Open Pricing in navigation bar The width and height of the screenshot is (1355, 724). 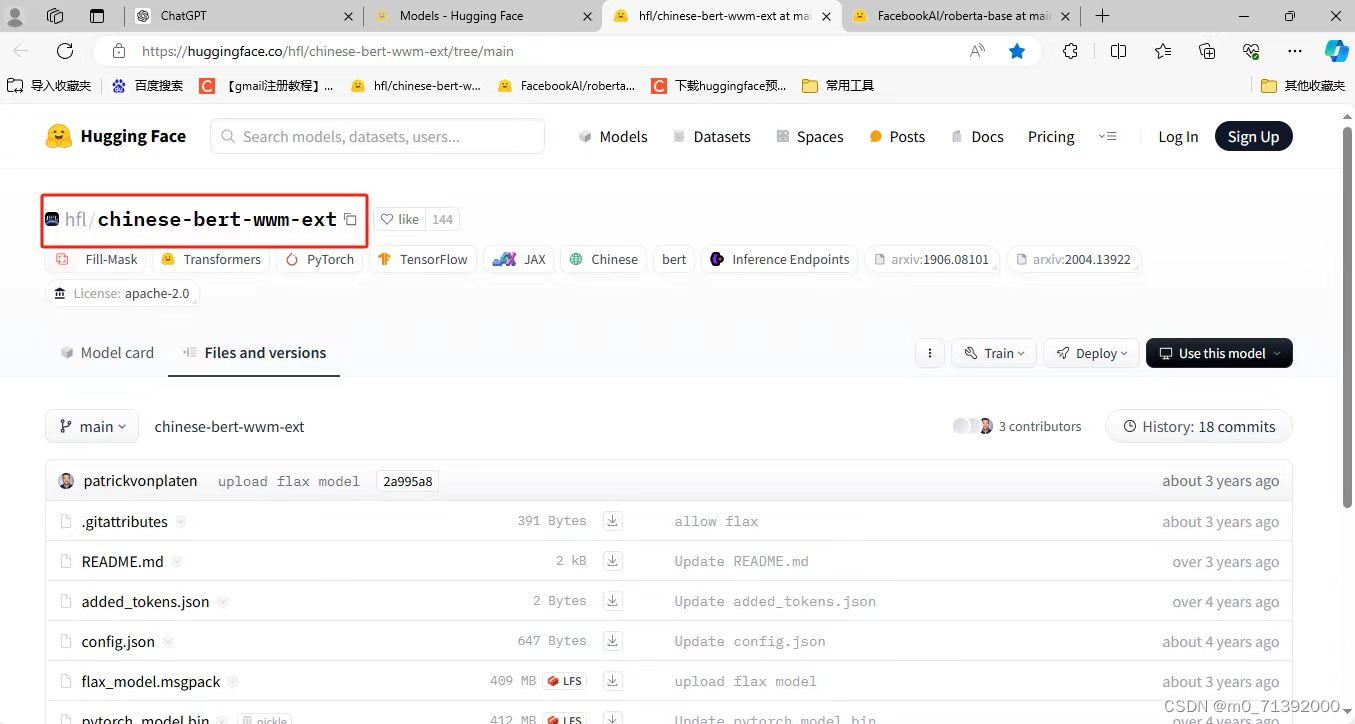pyautogui.click(x=1051, y=137)
